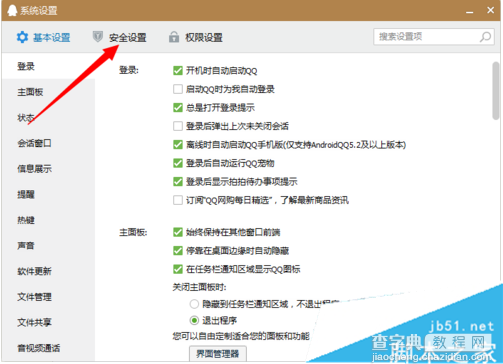Select 软件更新 in the sidebar
Image resolution: width=503 pixels, height=364 pixels.
[49, 271]
